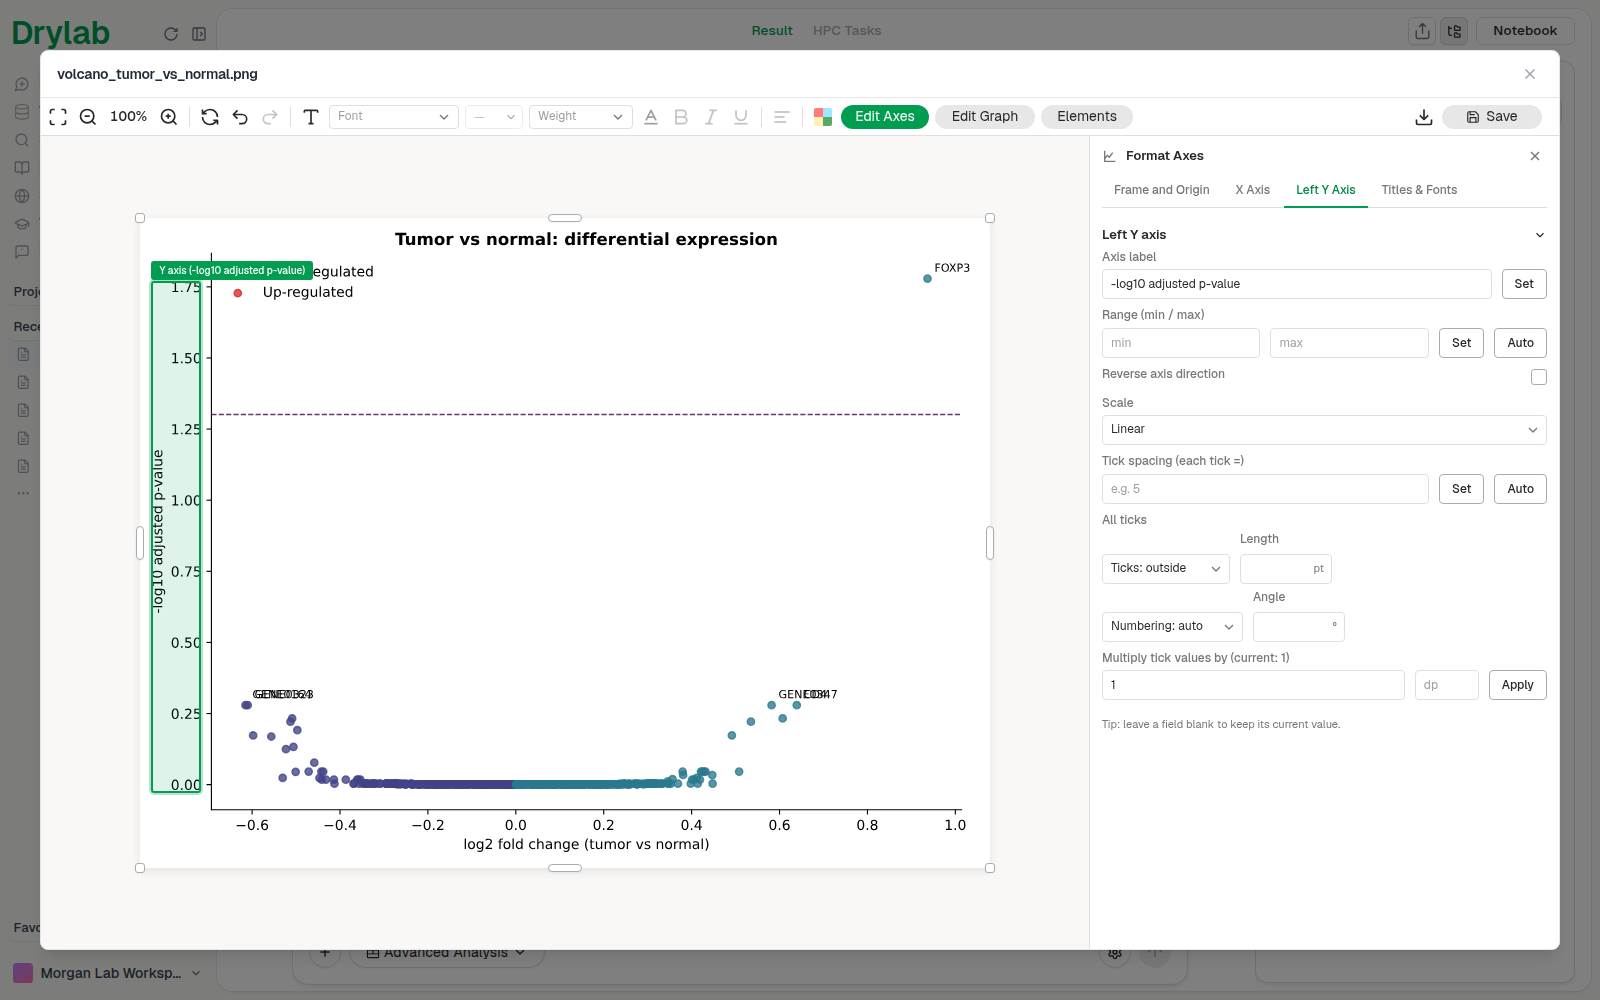1600x1000 pixels.
Task: Undo the last edit
Action: coord(240,117)
